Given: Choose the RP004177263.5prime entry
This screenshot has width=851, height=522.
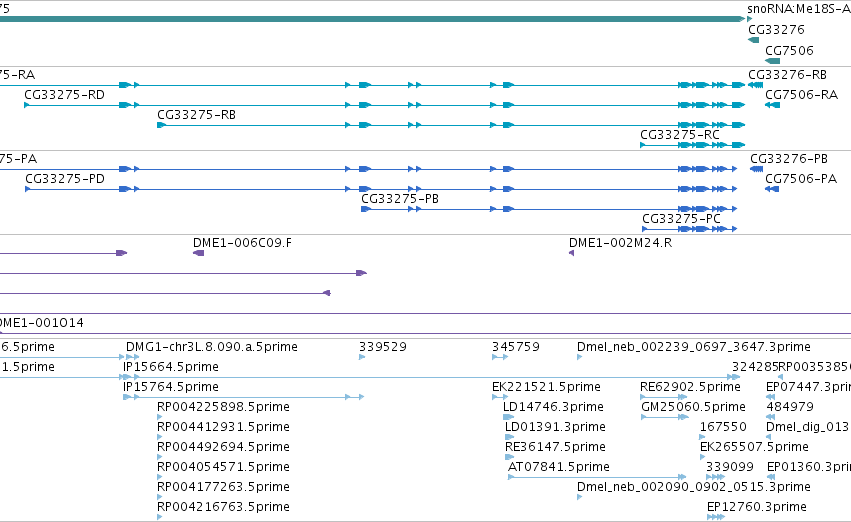Looking at the screenshot, I should 223,488.
